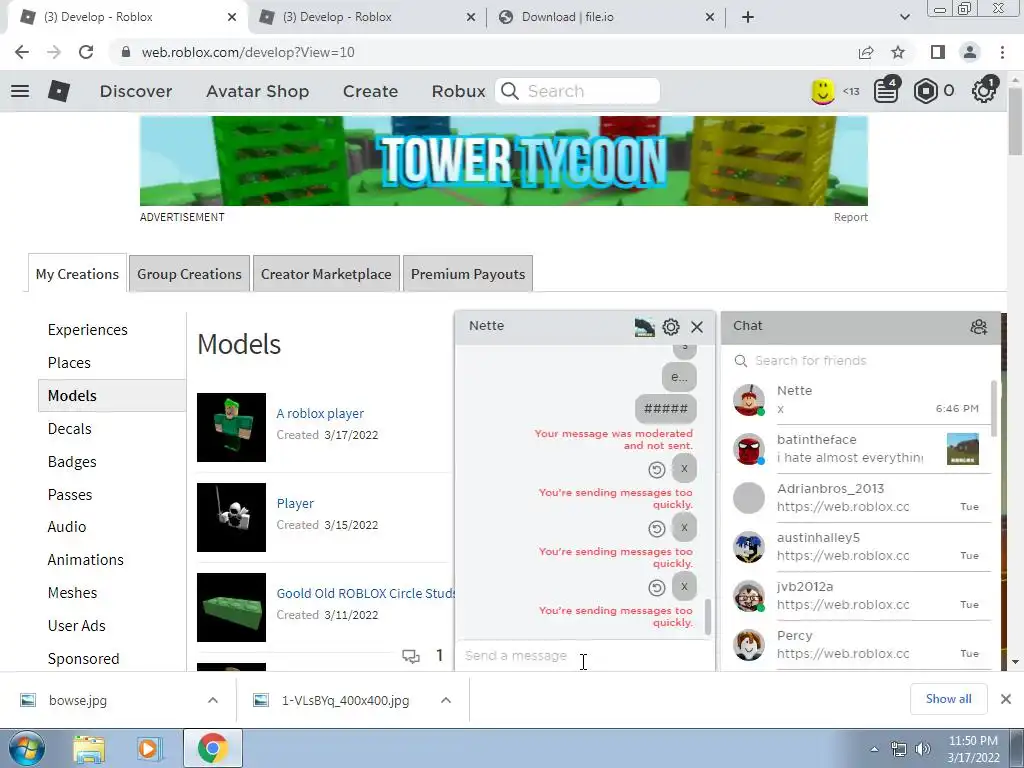
Task: Click the Nette chat messages scrollbar
Action: coord(707,616)
